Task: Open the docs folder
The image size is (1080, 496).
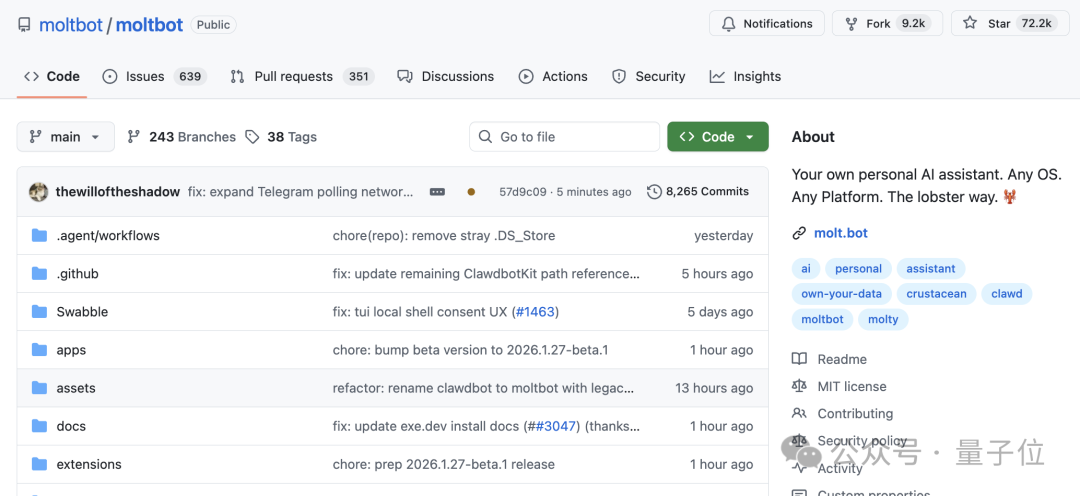Action: 71,426
